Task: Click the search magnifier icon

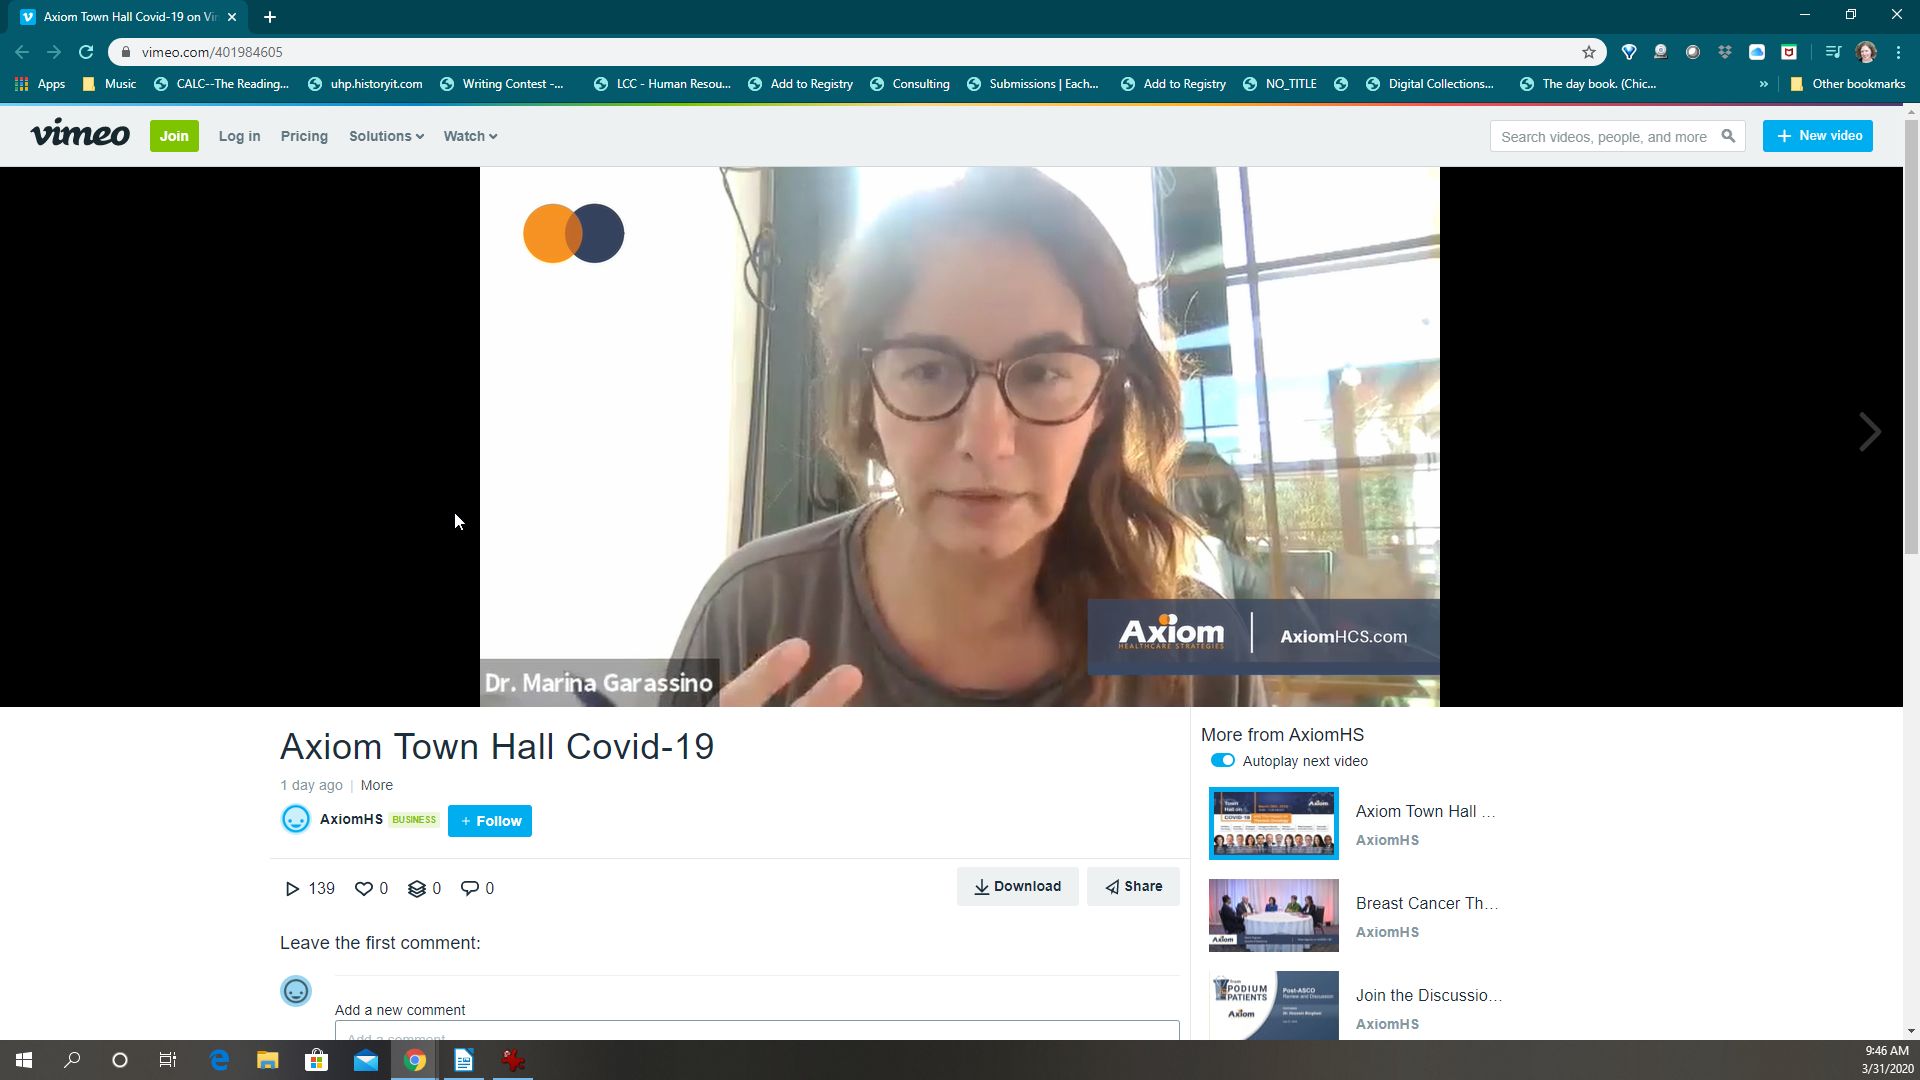Action: point(1727,136)
